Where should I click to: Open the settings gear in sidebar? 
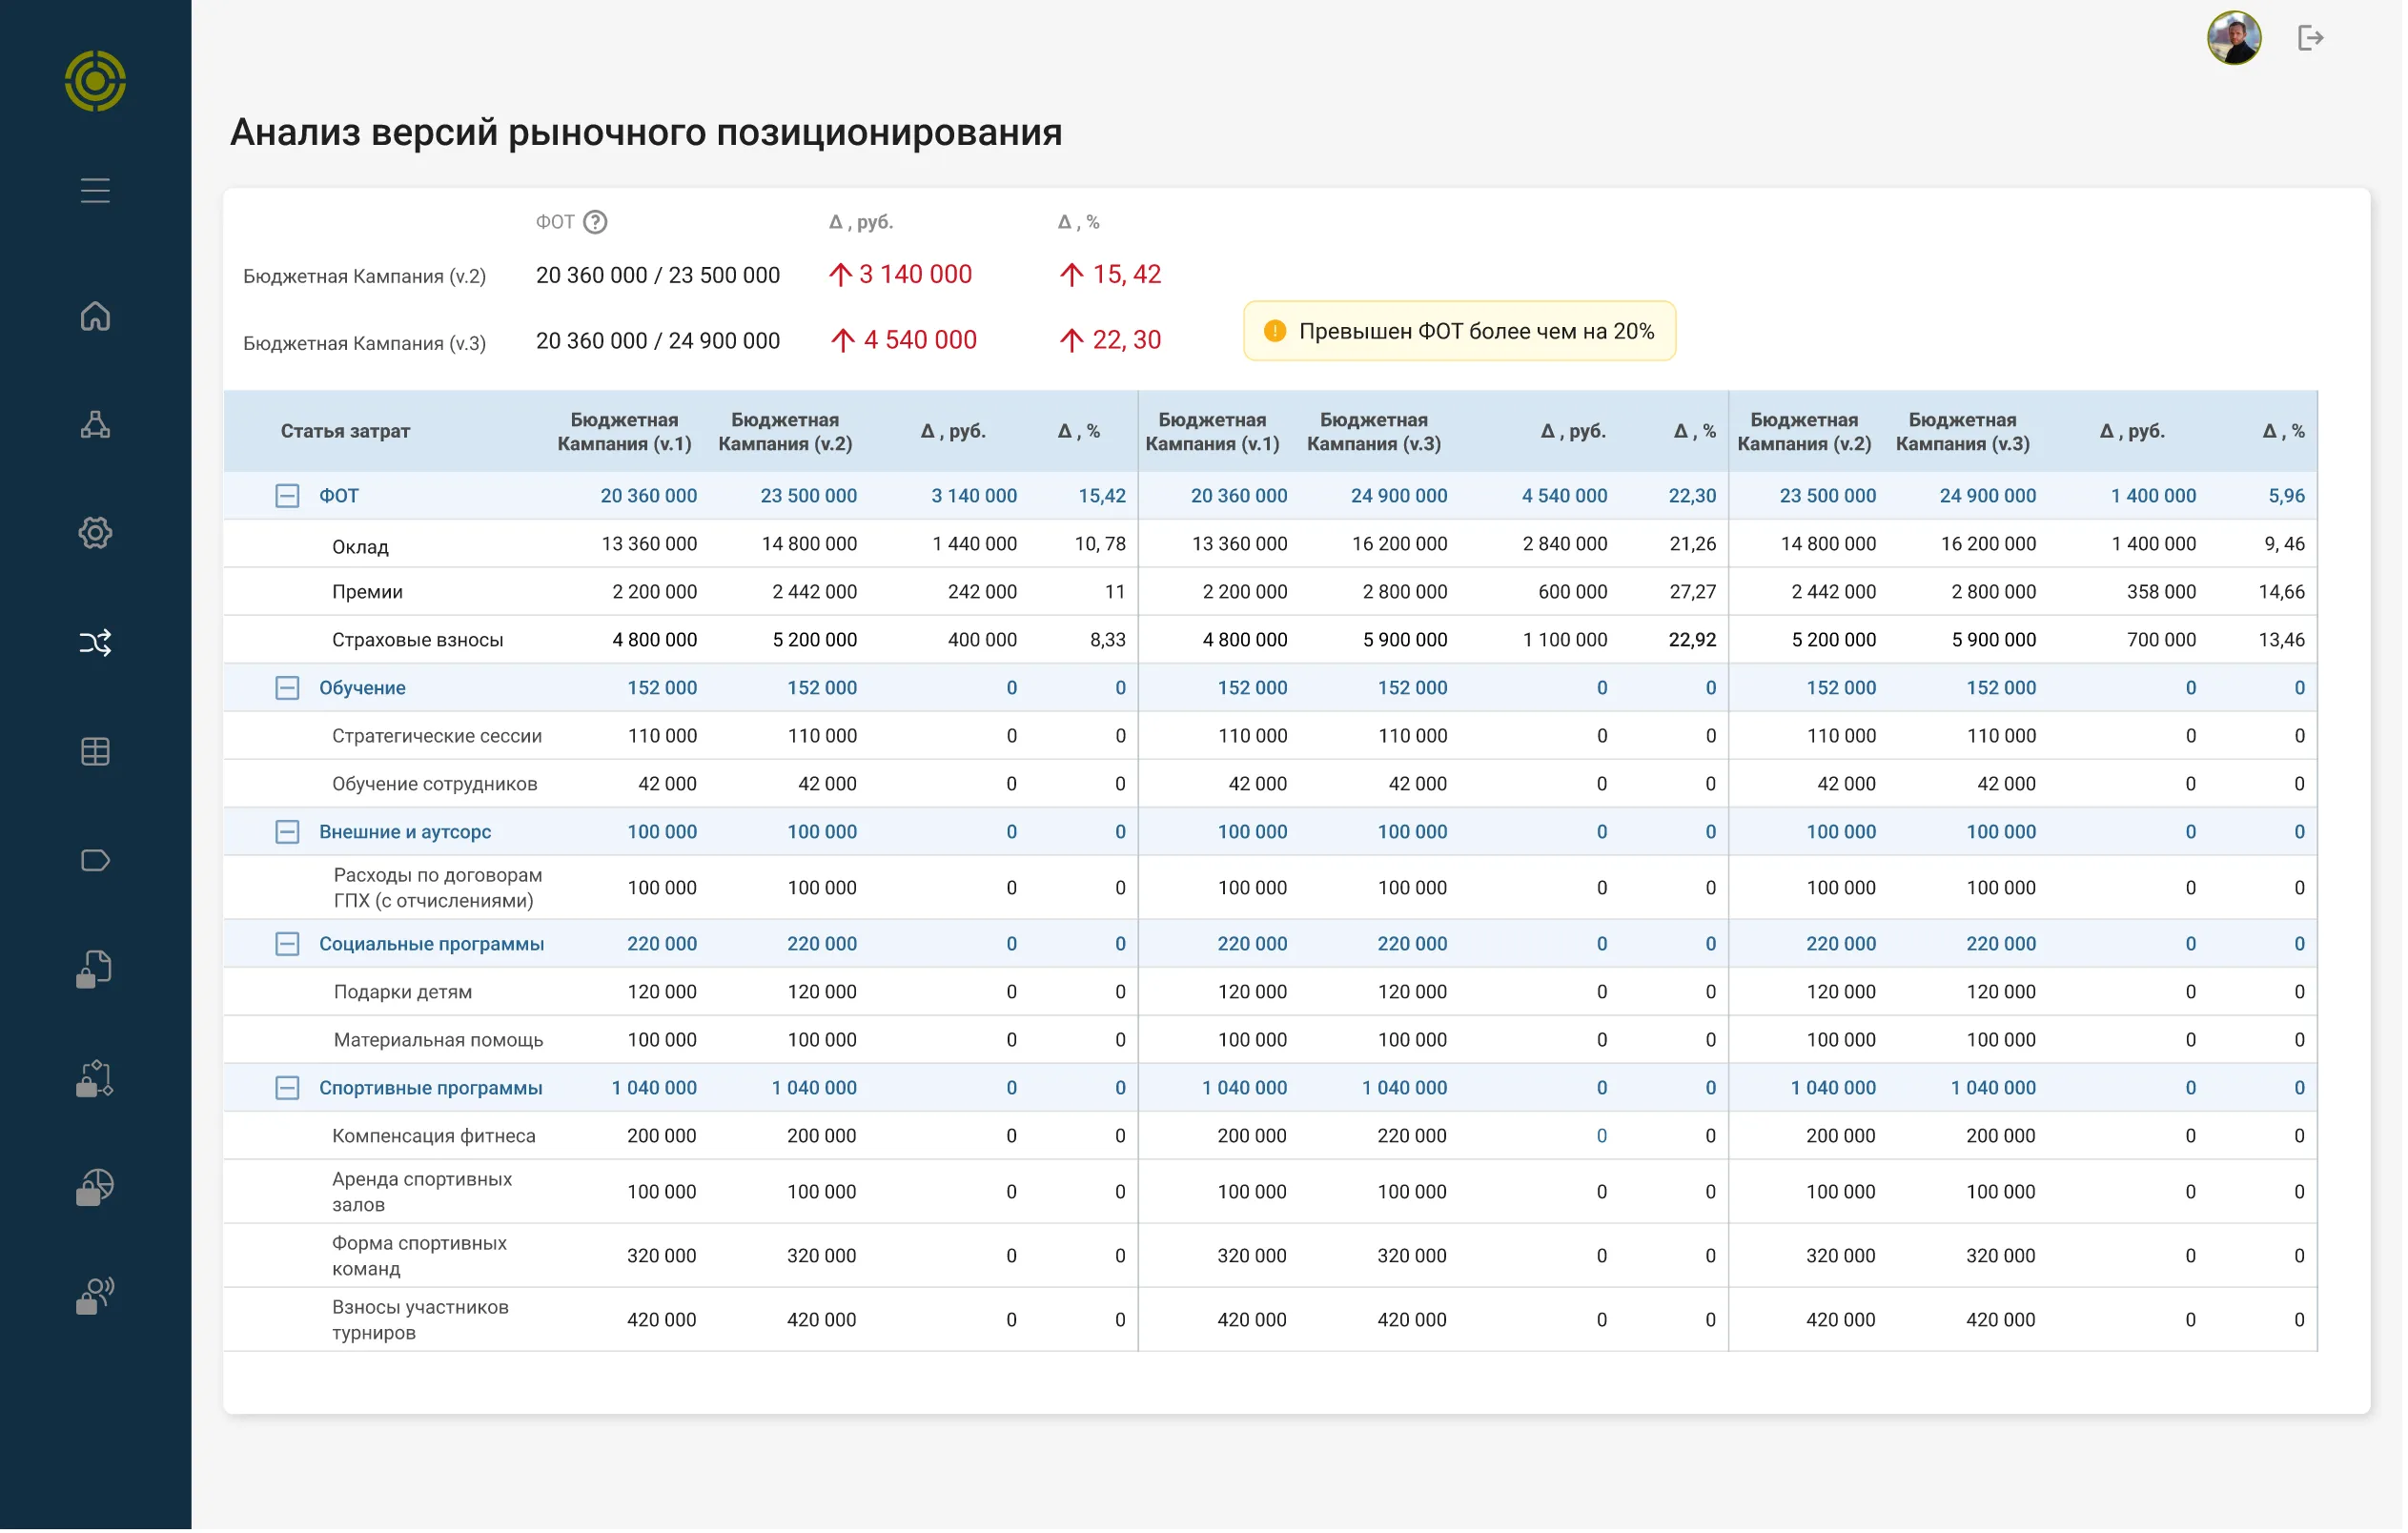pyautogui.click(x=95, y=533)
